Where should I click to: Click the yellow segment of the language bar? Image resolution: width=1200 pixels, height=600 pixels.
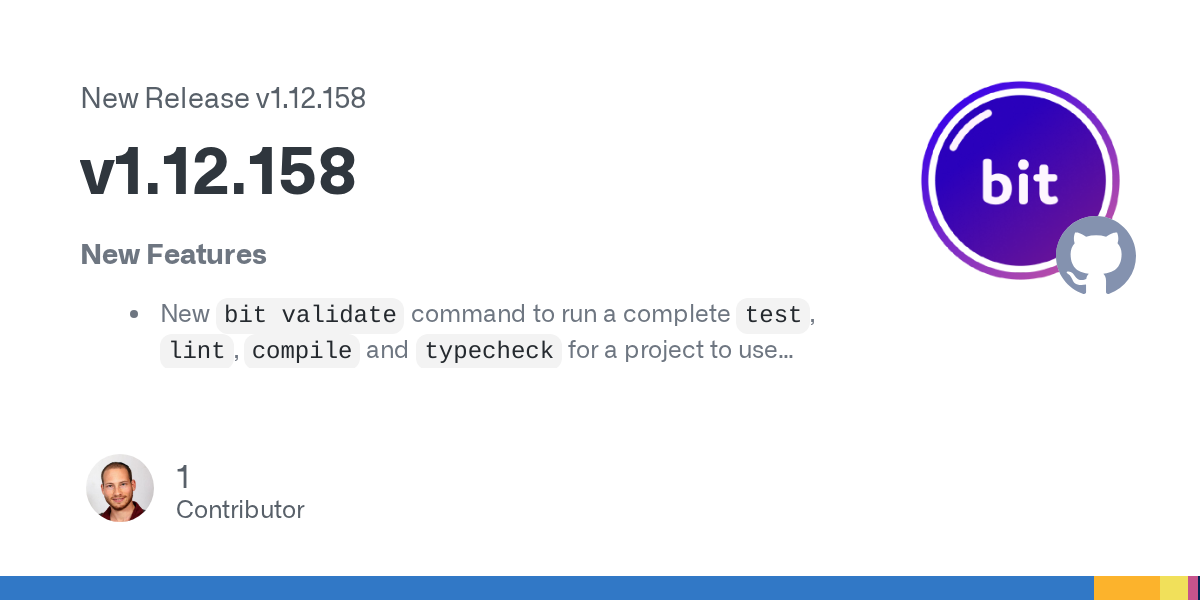pyautogui.click(x=1173, y=588)
